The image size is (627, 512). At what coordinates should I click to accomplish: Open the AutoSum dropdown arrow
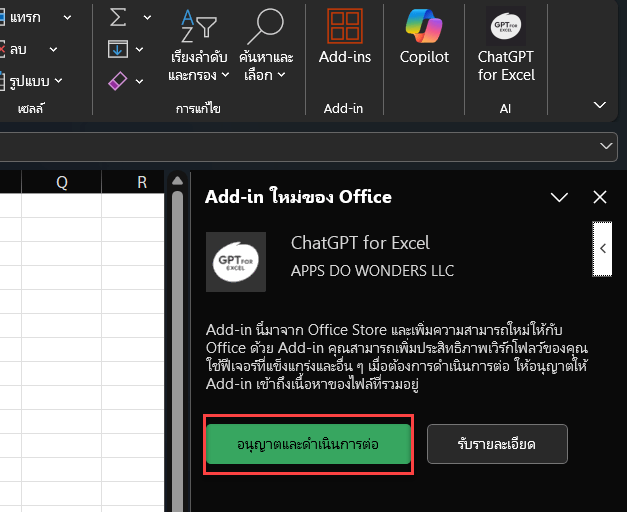coord(147,18)
